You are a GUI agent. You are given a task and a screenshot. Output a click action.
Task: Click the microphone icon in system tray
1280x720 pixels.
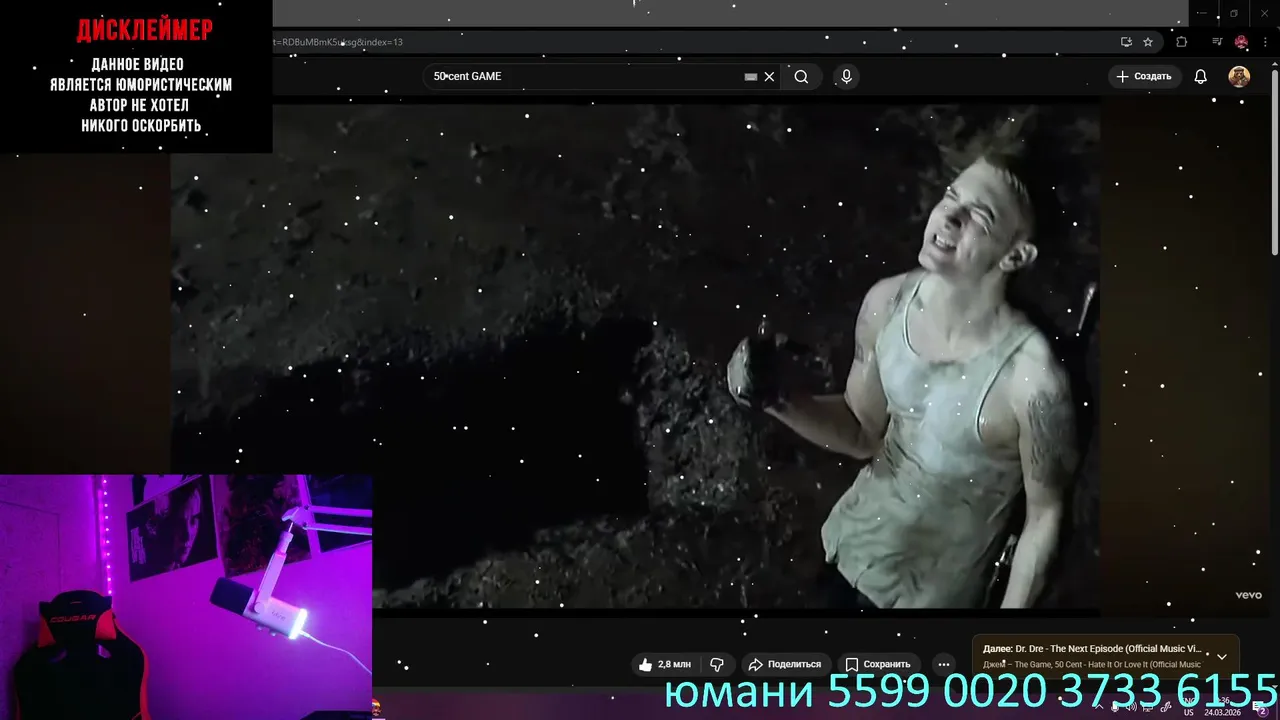(x=1115, y=707)
